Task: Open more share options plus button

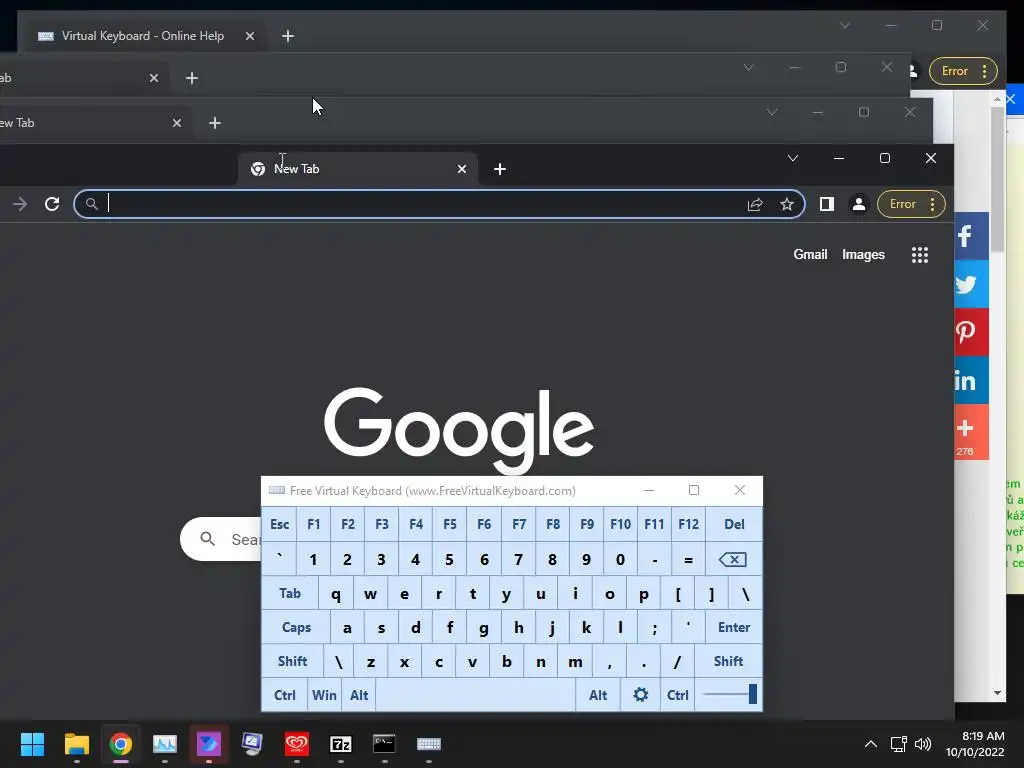Action: pyautogui.click(x=972, y=432)
